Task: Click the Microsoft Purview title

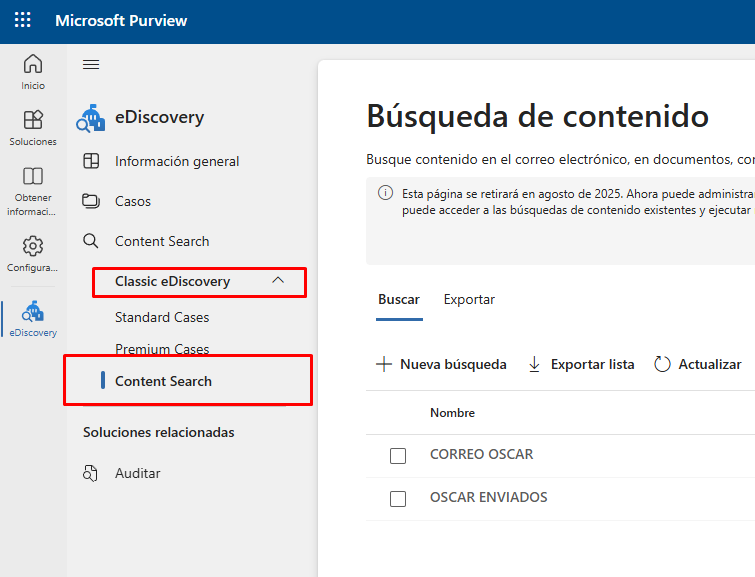Action: click(x=121, y=21)
